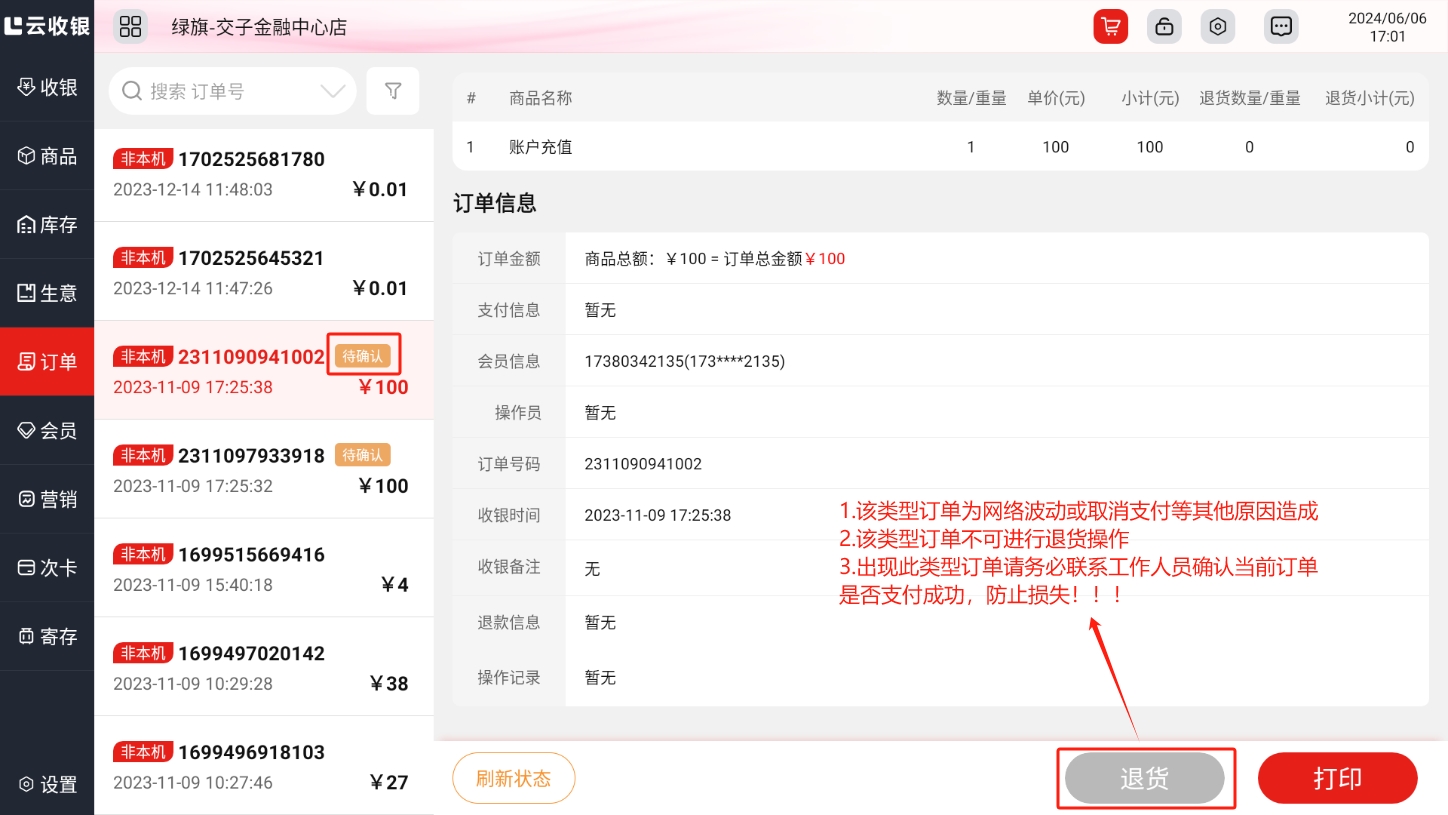Go to 收银 in the sidebar
The image size is (1448, 815).
pyautogui.click(x=47, y=87)
